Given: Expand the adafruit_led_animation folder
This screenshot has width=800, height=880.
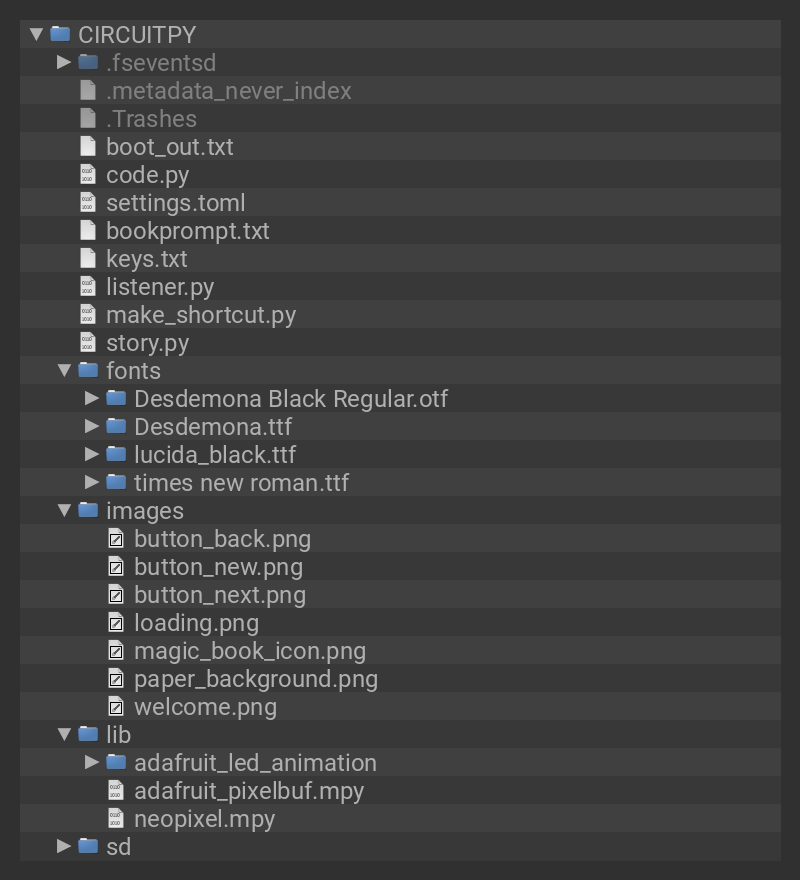Looking at the screenshot, I should point(92,762).
